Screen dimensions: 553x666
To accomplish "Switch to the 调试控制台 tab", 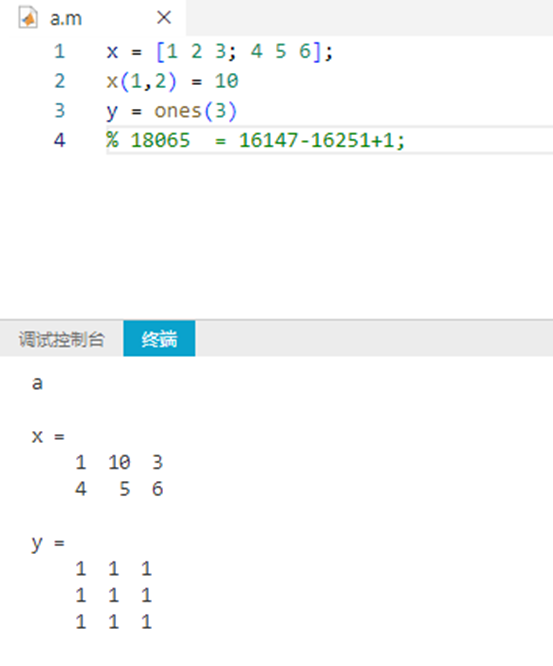I will (62, 339).
